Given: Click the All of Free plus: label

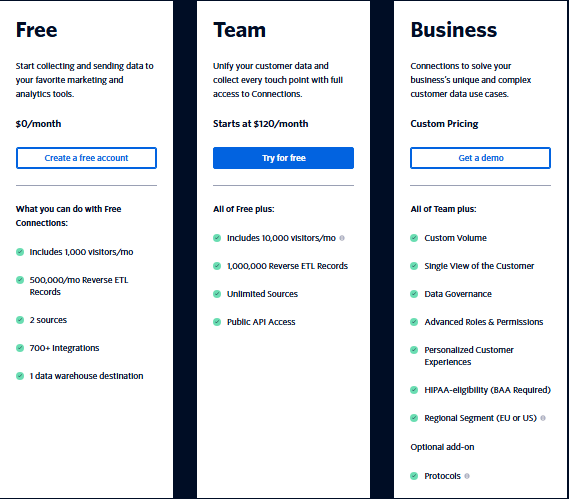Looking at the screenshot, I should [x=244, y=209].
